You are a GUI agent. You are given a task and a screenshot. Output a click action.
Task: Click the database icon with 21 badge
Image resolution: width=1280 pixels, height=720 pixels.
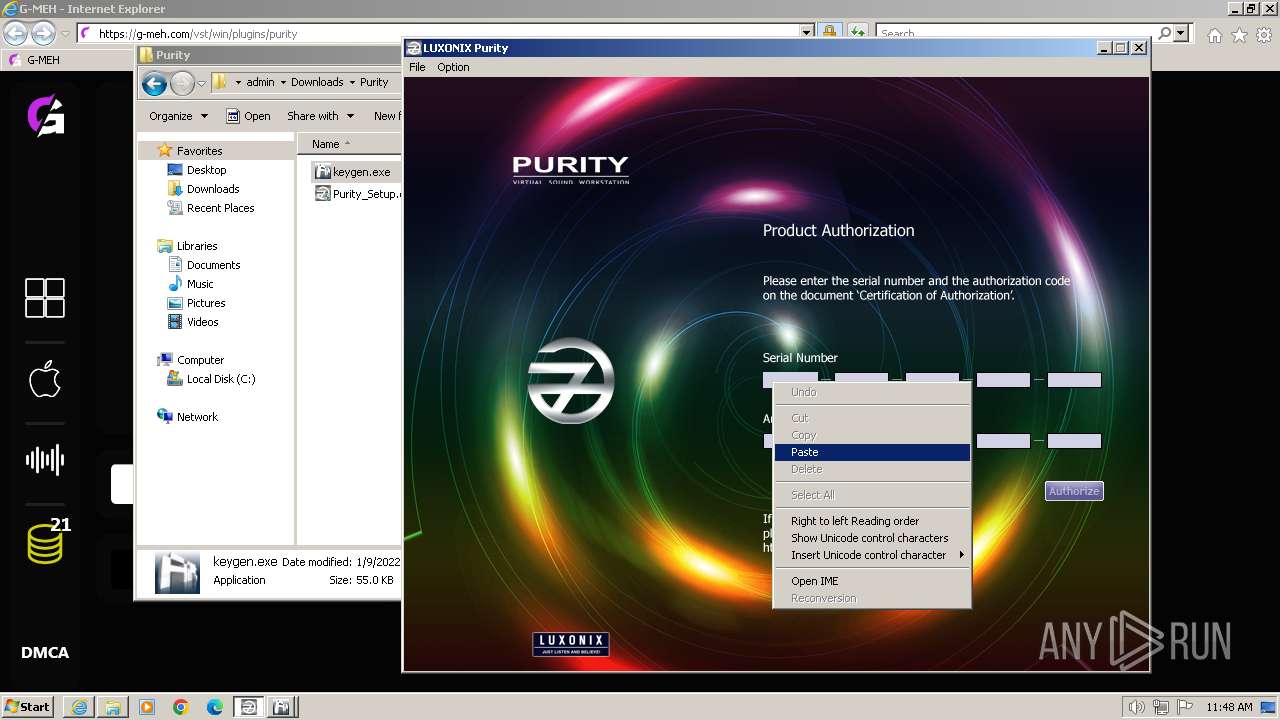coord(47,540)
